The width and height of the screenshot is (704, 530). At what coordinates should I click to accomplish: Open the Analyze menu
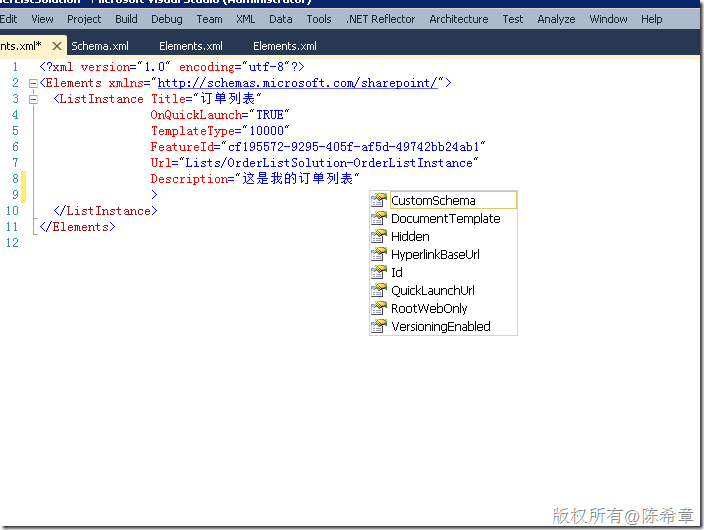click(x=556, y=19)
